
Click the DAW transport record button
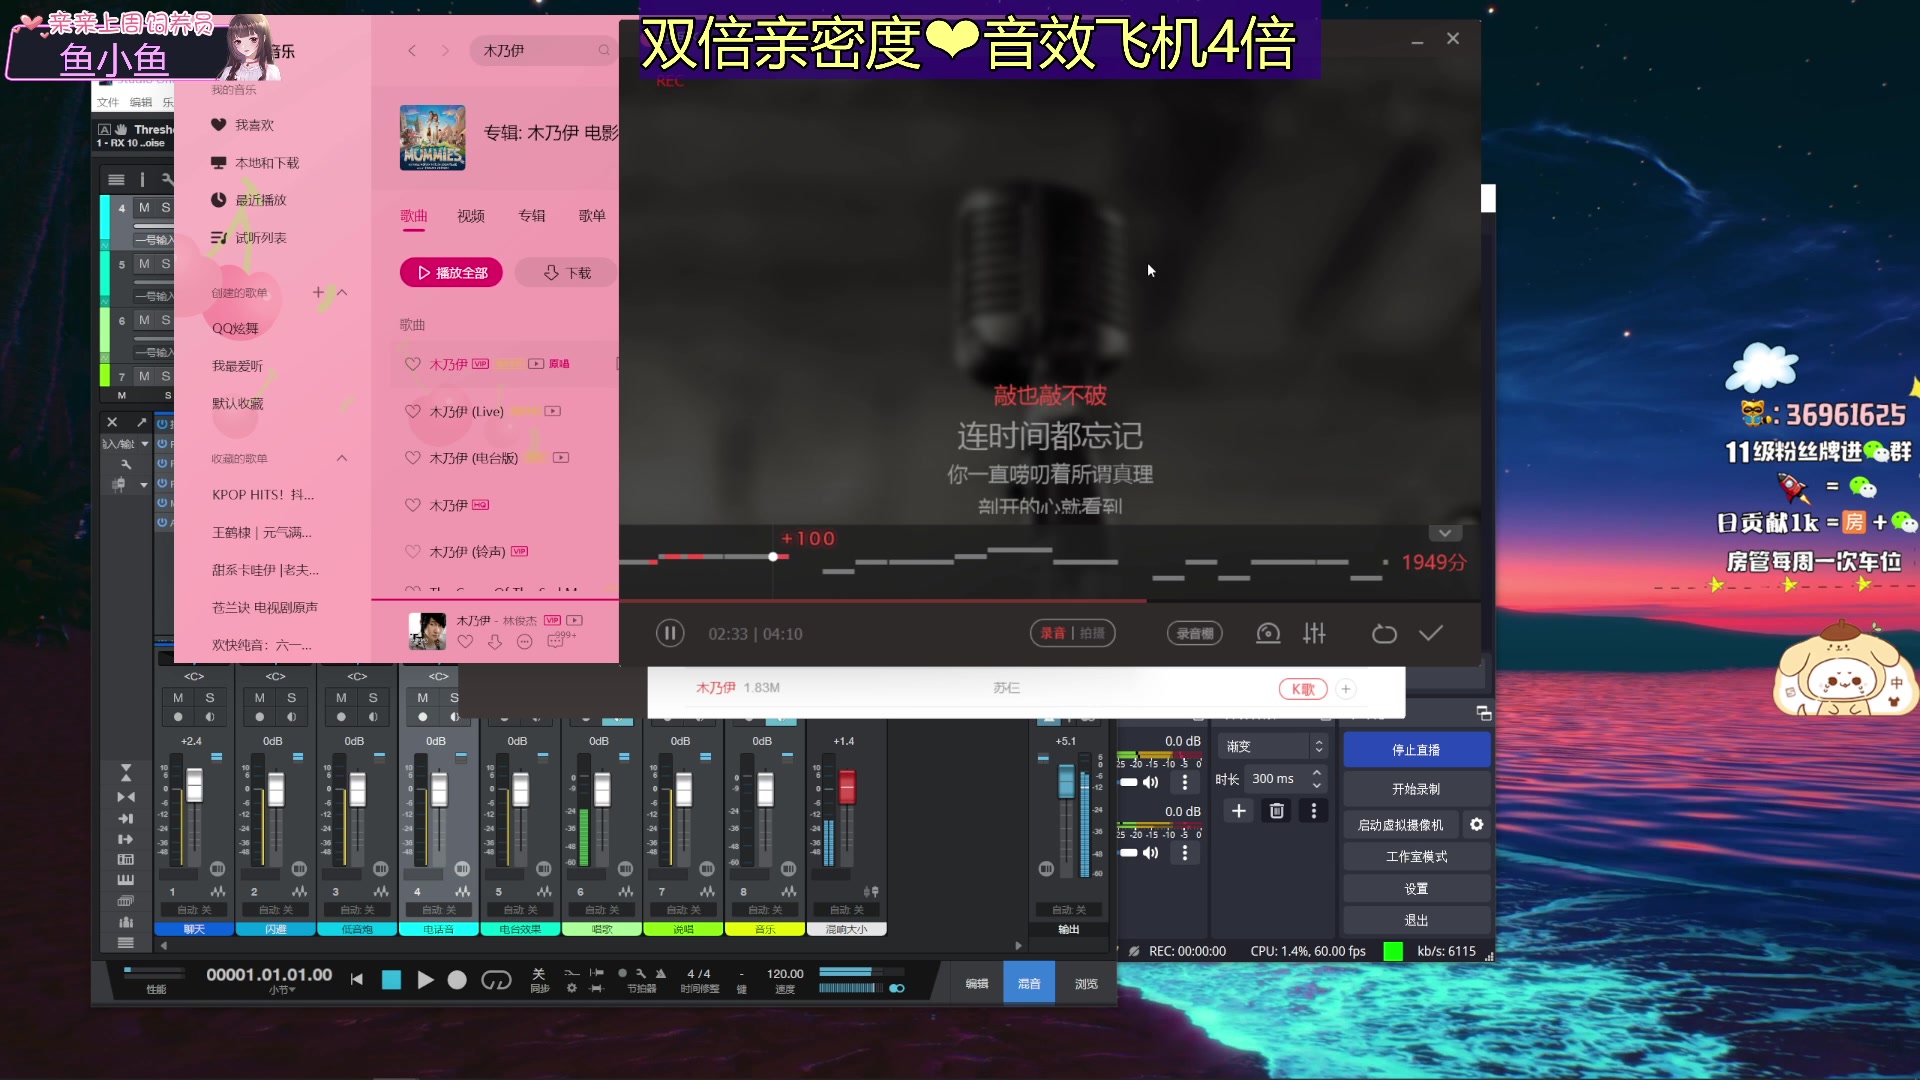[457, 980]
